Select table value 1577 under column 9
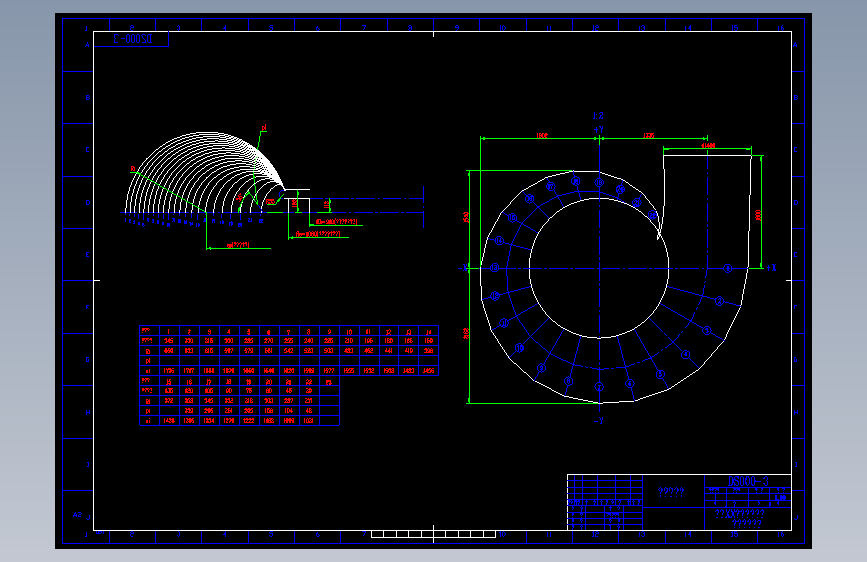 [329, 371]
